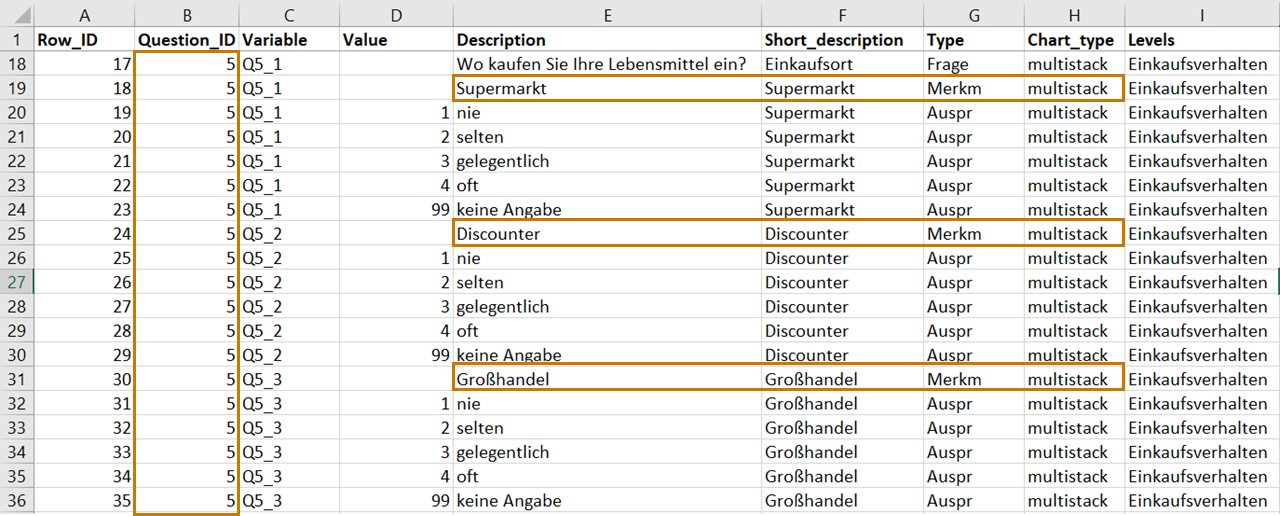Click the Großhandel description cell in row 31
This screenshot has height=516, width=1280.
point(607,379)
